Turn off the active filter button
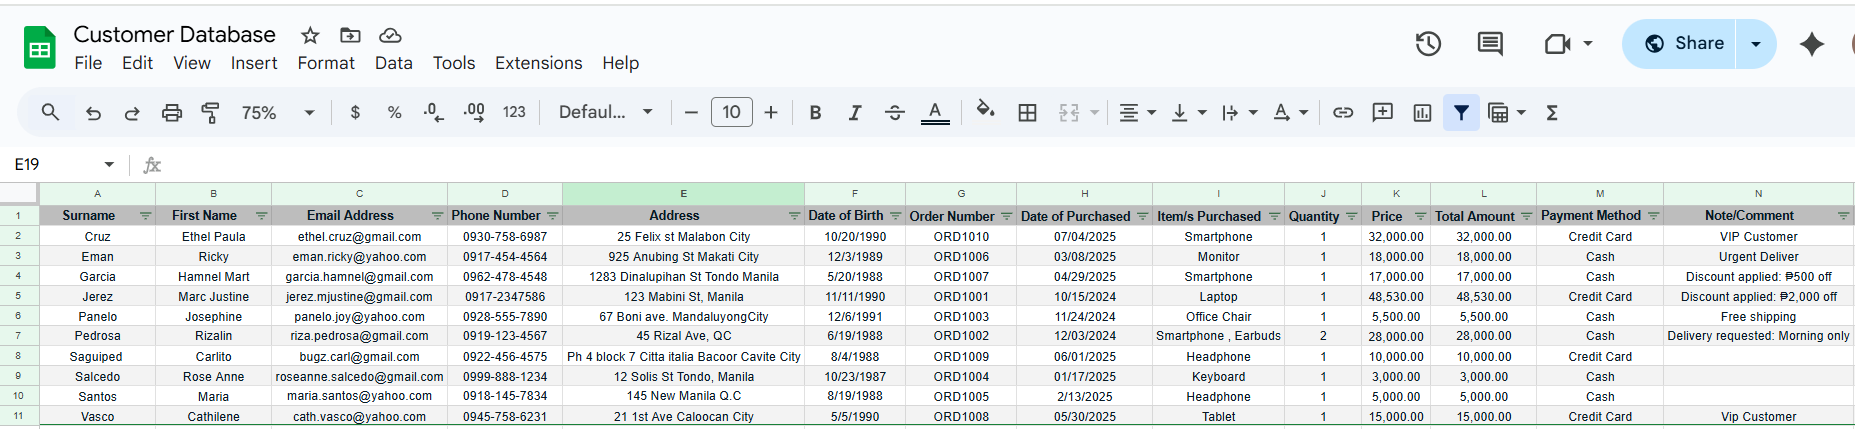The height and width of the screenshot is (429, 1855). tap(1461, 113)
